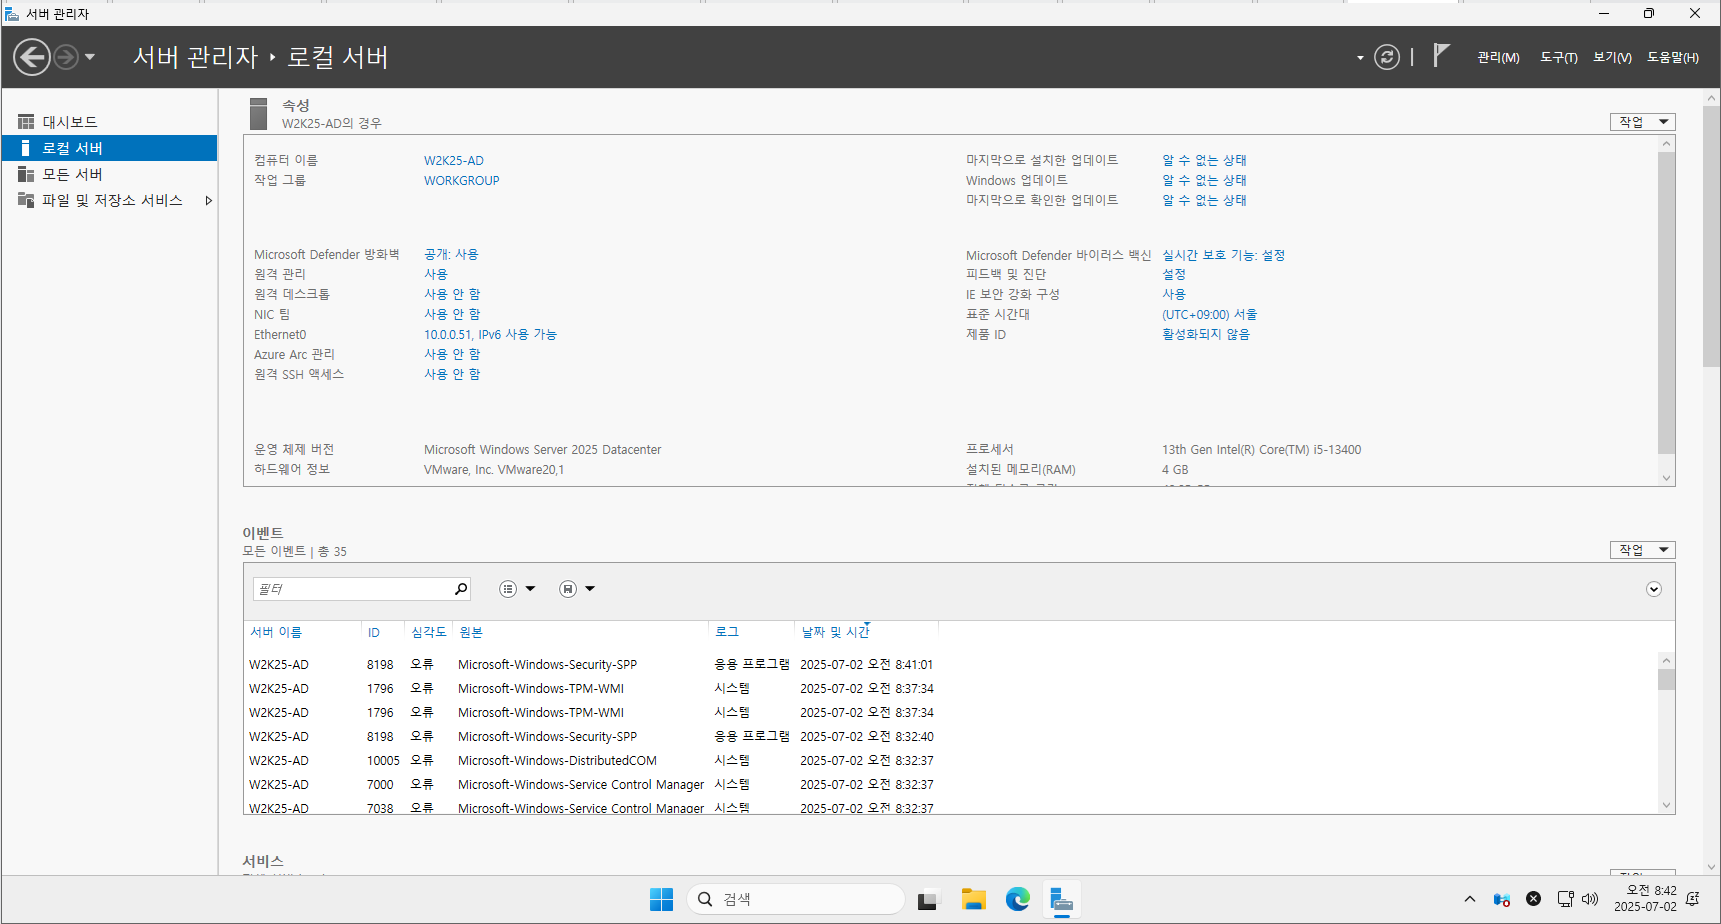Click the main window vertical scrollbar thumb
The width and height of the screenshot is (1721, 924).
click(x=1712, y=236)
